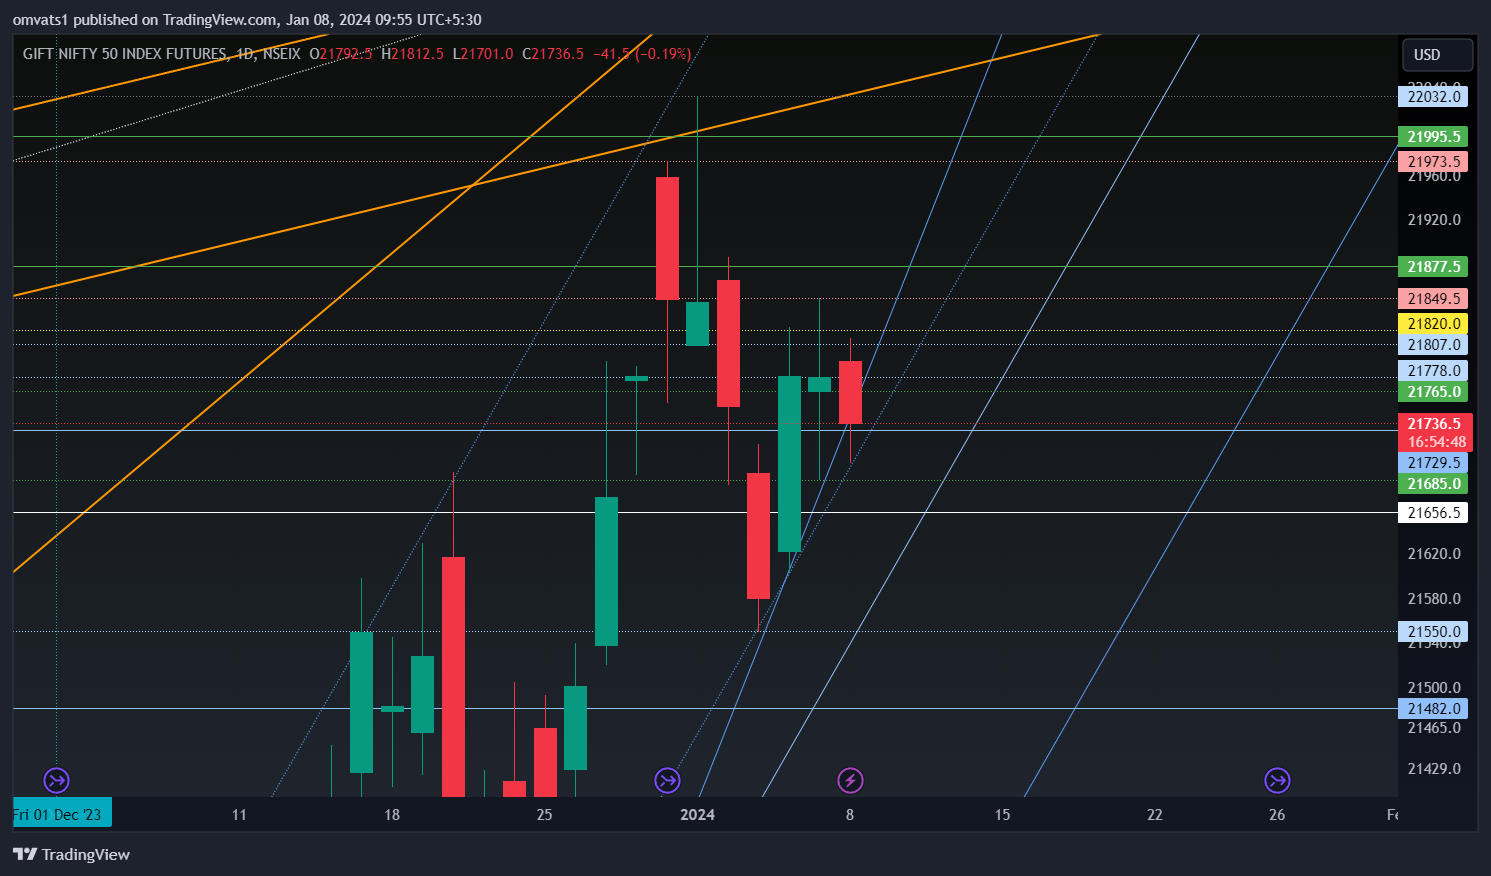The image size is (1491, 876).
Task: Click the contract switch icon above the 2024 label
Action: coord(667,780)
